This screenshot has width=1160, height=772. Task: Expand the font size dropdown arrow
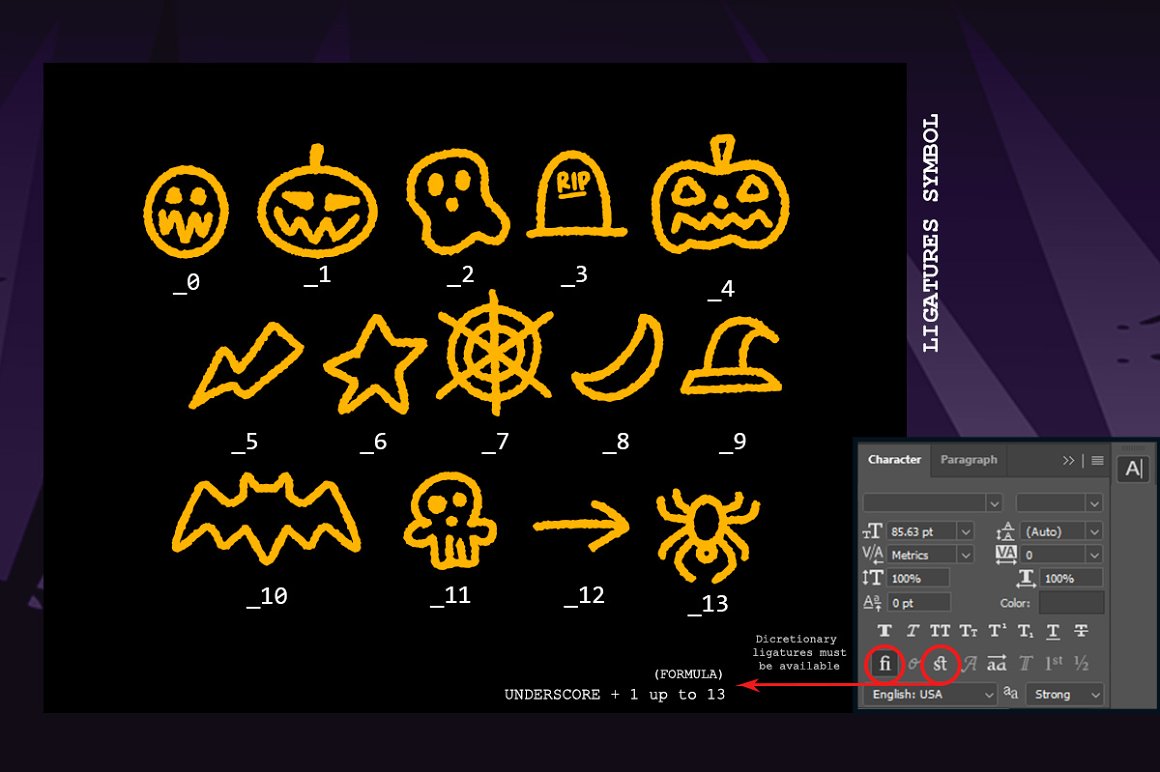tap(965, 532)
